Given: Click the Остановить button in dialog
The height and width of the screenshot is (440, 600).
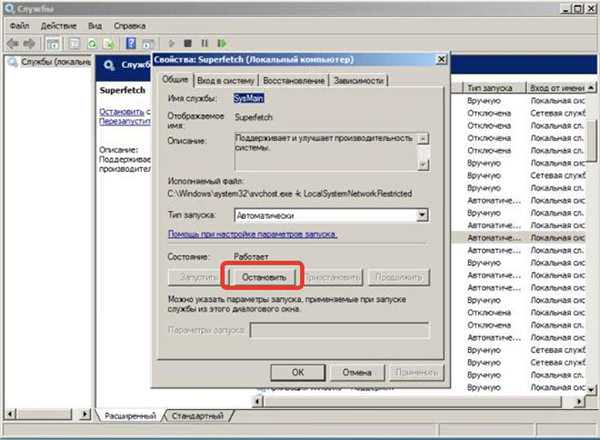Looking at the screenshot, I should 264,277.
